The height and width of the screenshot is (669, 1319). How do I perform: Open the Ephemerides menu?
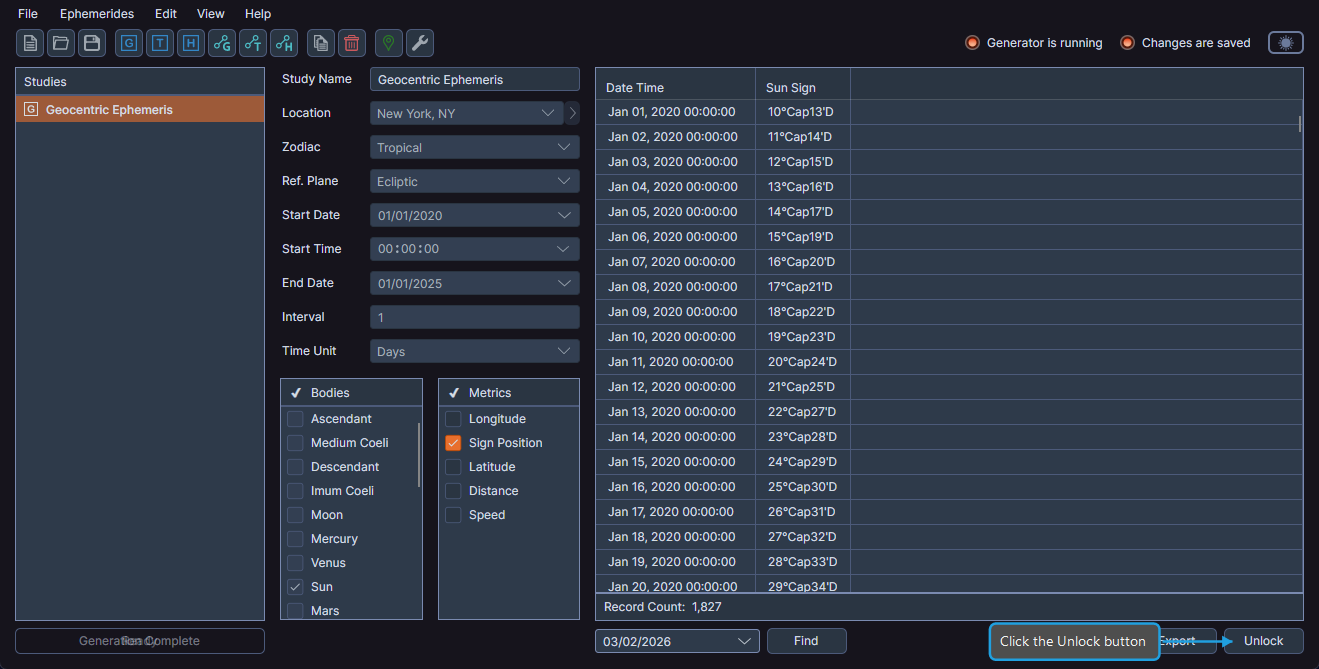pos(96,13)
